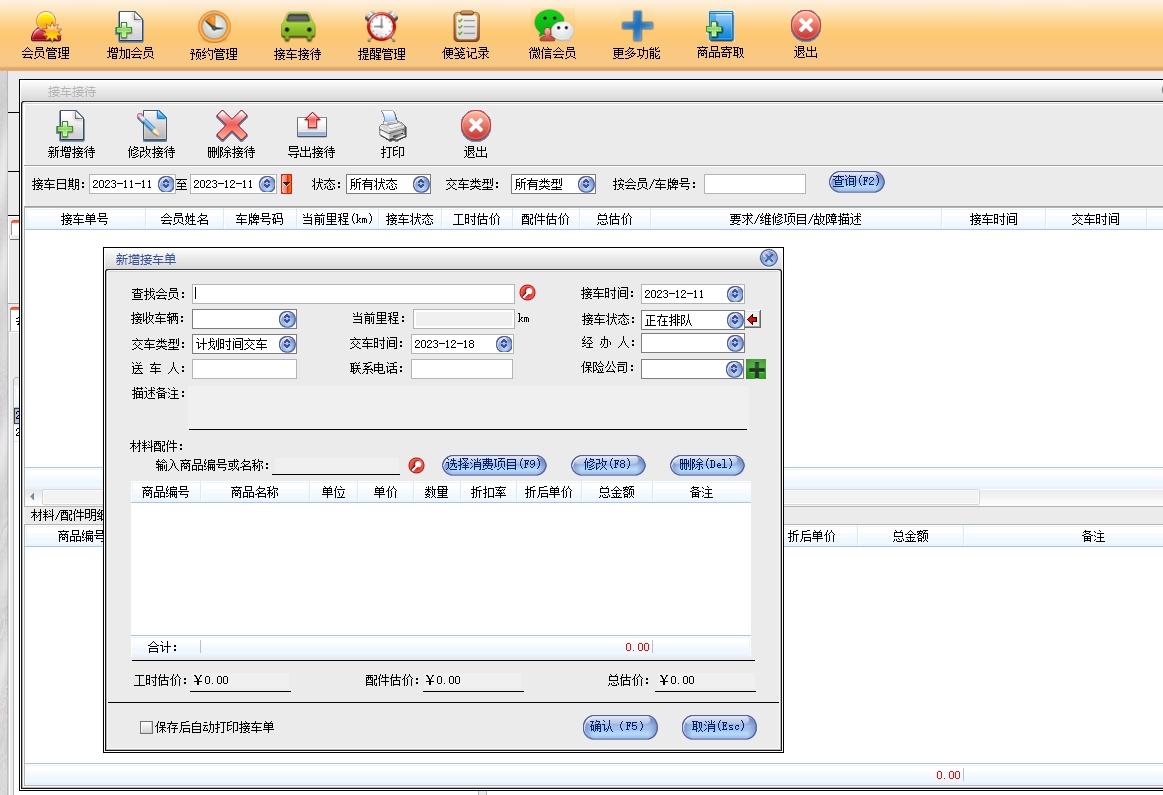
Task: Click the 商品名称 column header
Action: point(254,492)
